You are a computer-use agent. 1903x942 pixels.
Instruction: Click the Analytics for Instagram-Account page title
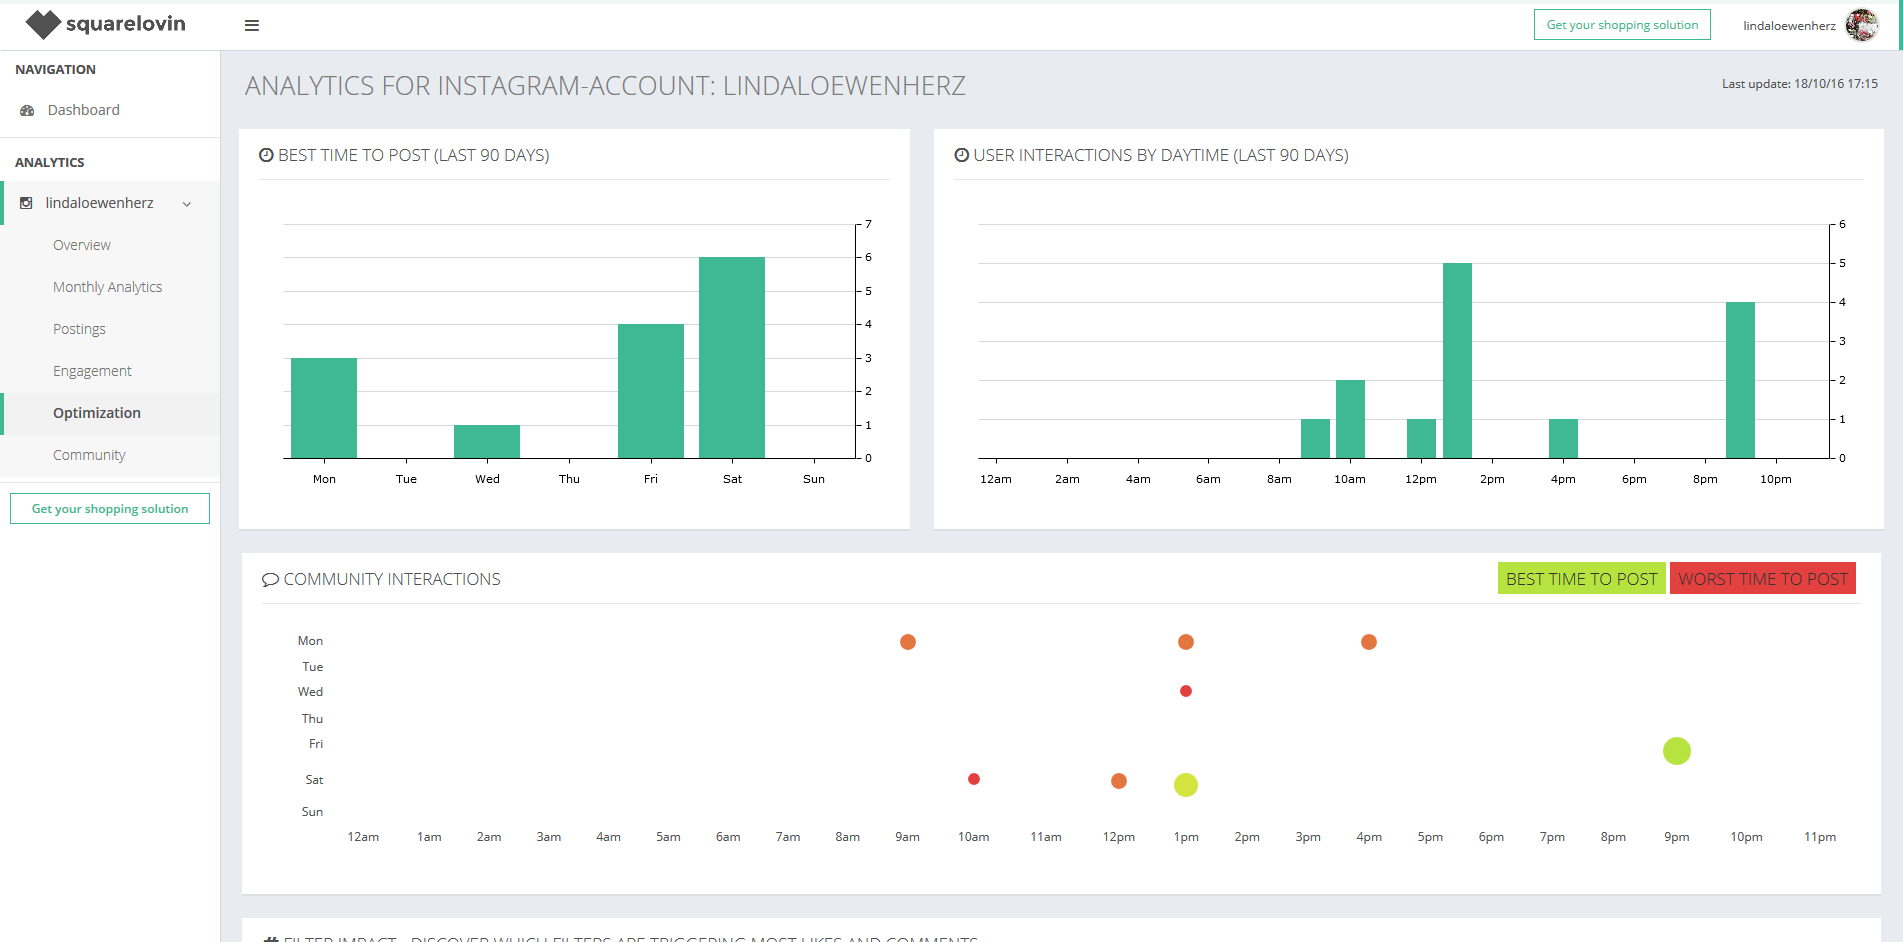(x=605, y=86)
